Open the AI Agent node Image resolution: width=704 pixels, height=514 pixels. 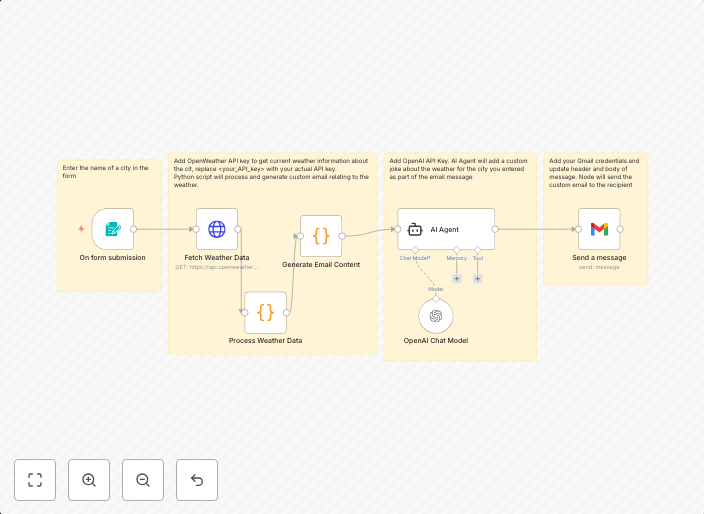(x=445, y=229)
